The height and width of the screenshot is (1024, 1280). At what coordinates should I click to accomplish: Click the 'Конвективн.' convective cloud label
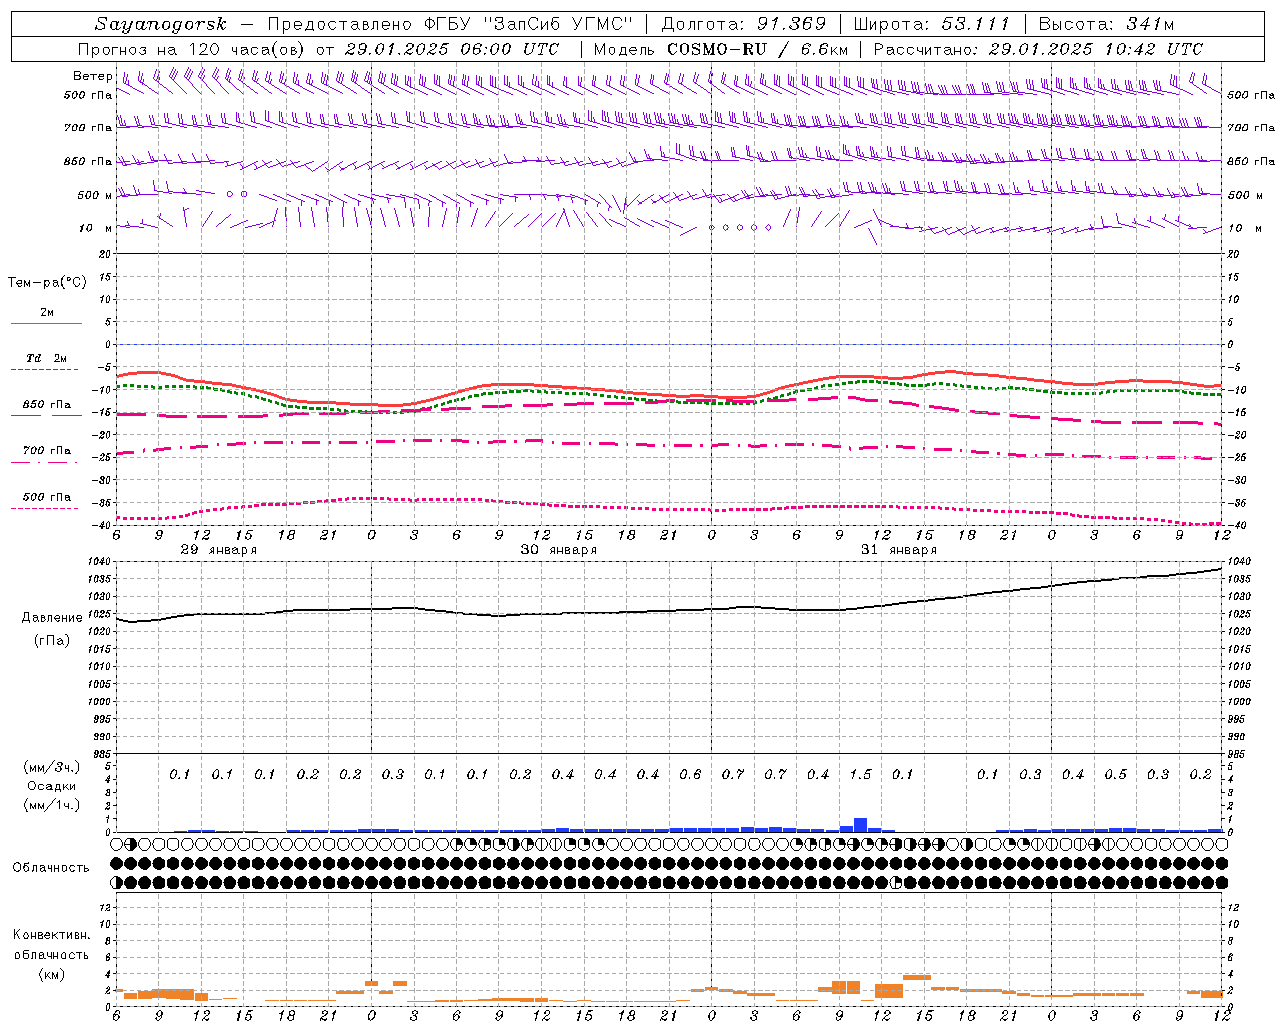(x=51, y=935)
